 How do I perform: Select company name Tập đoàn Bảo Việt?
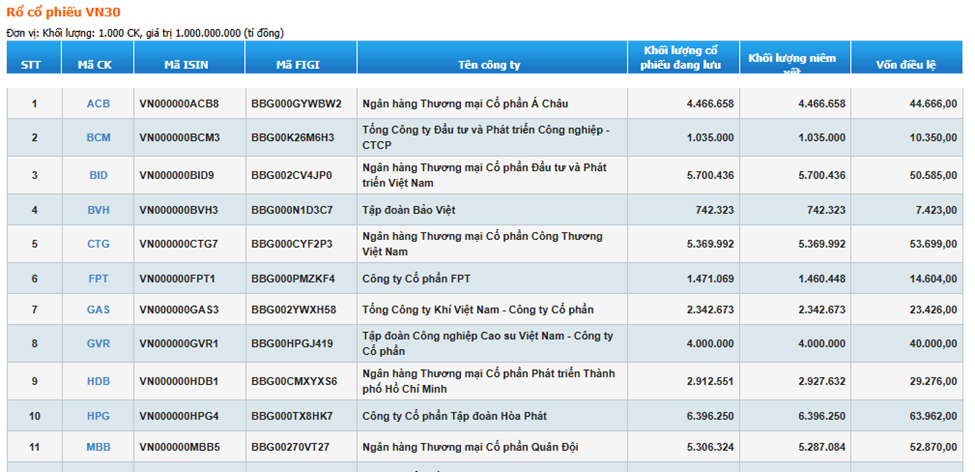(x=409, y=210)
